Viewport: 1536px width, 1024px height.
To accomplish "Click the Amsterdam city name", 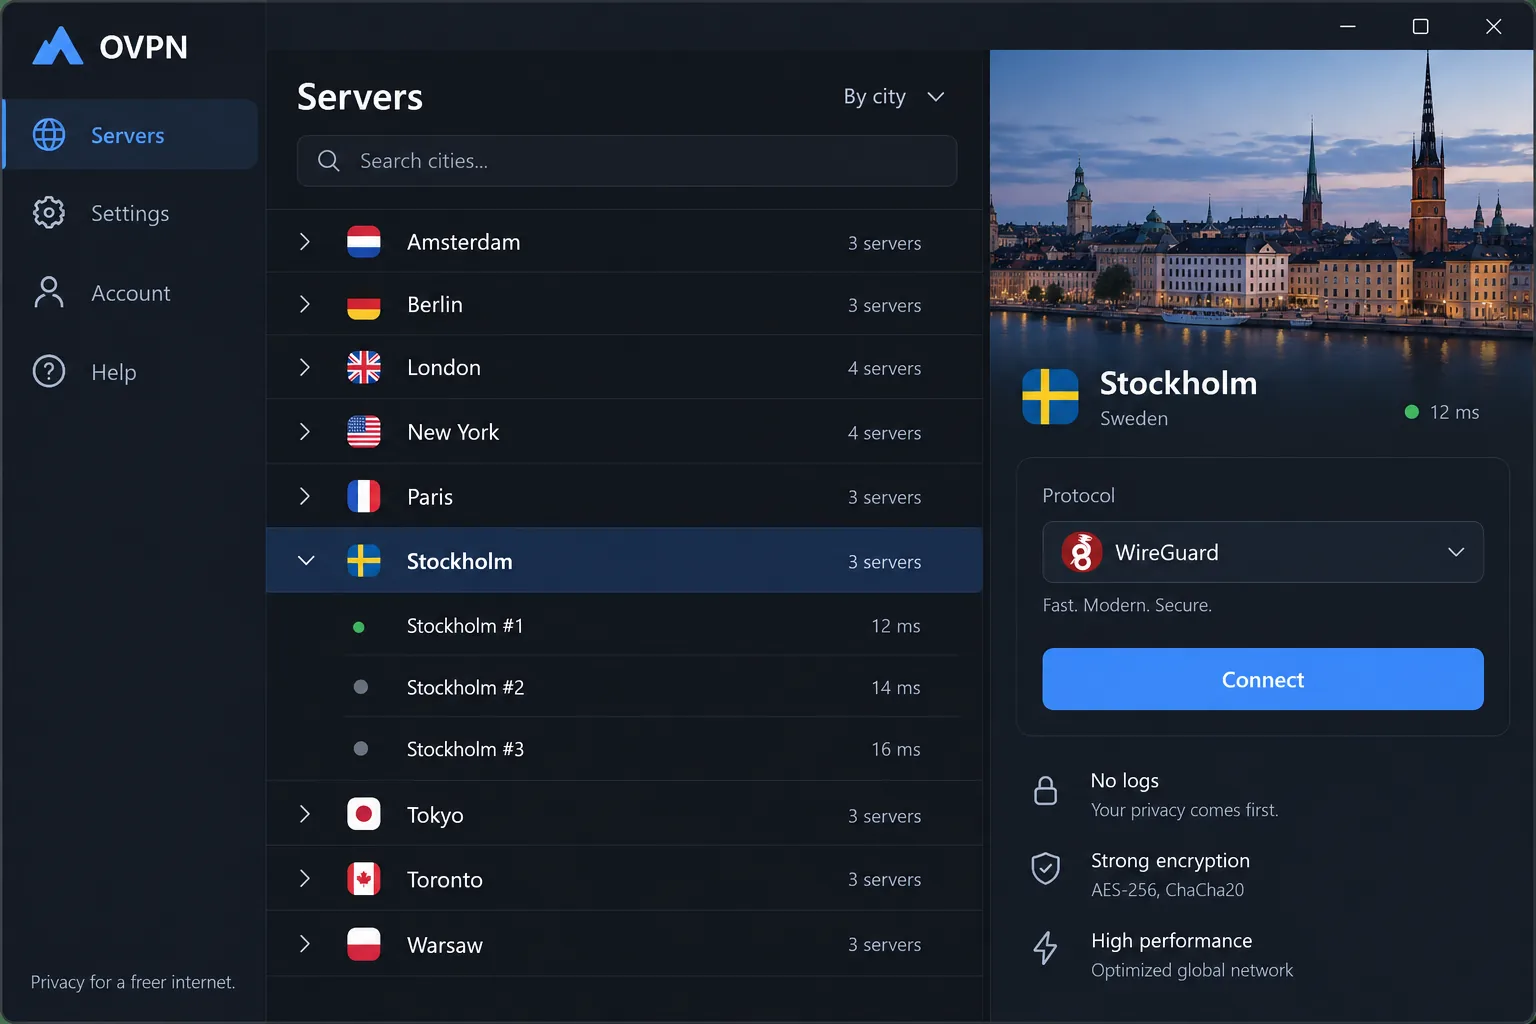I will pos(463,242).
